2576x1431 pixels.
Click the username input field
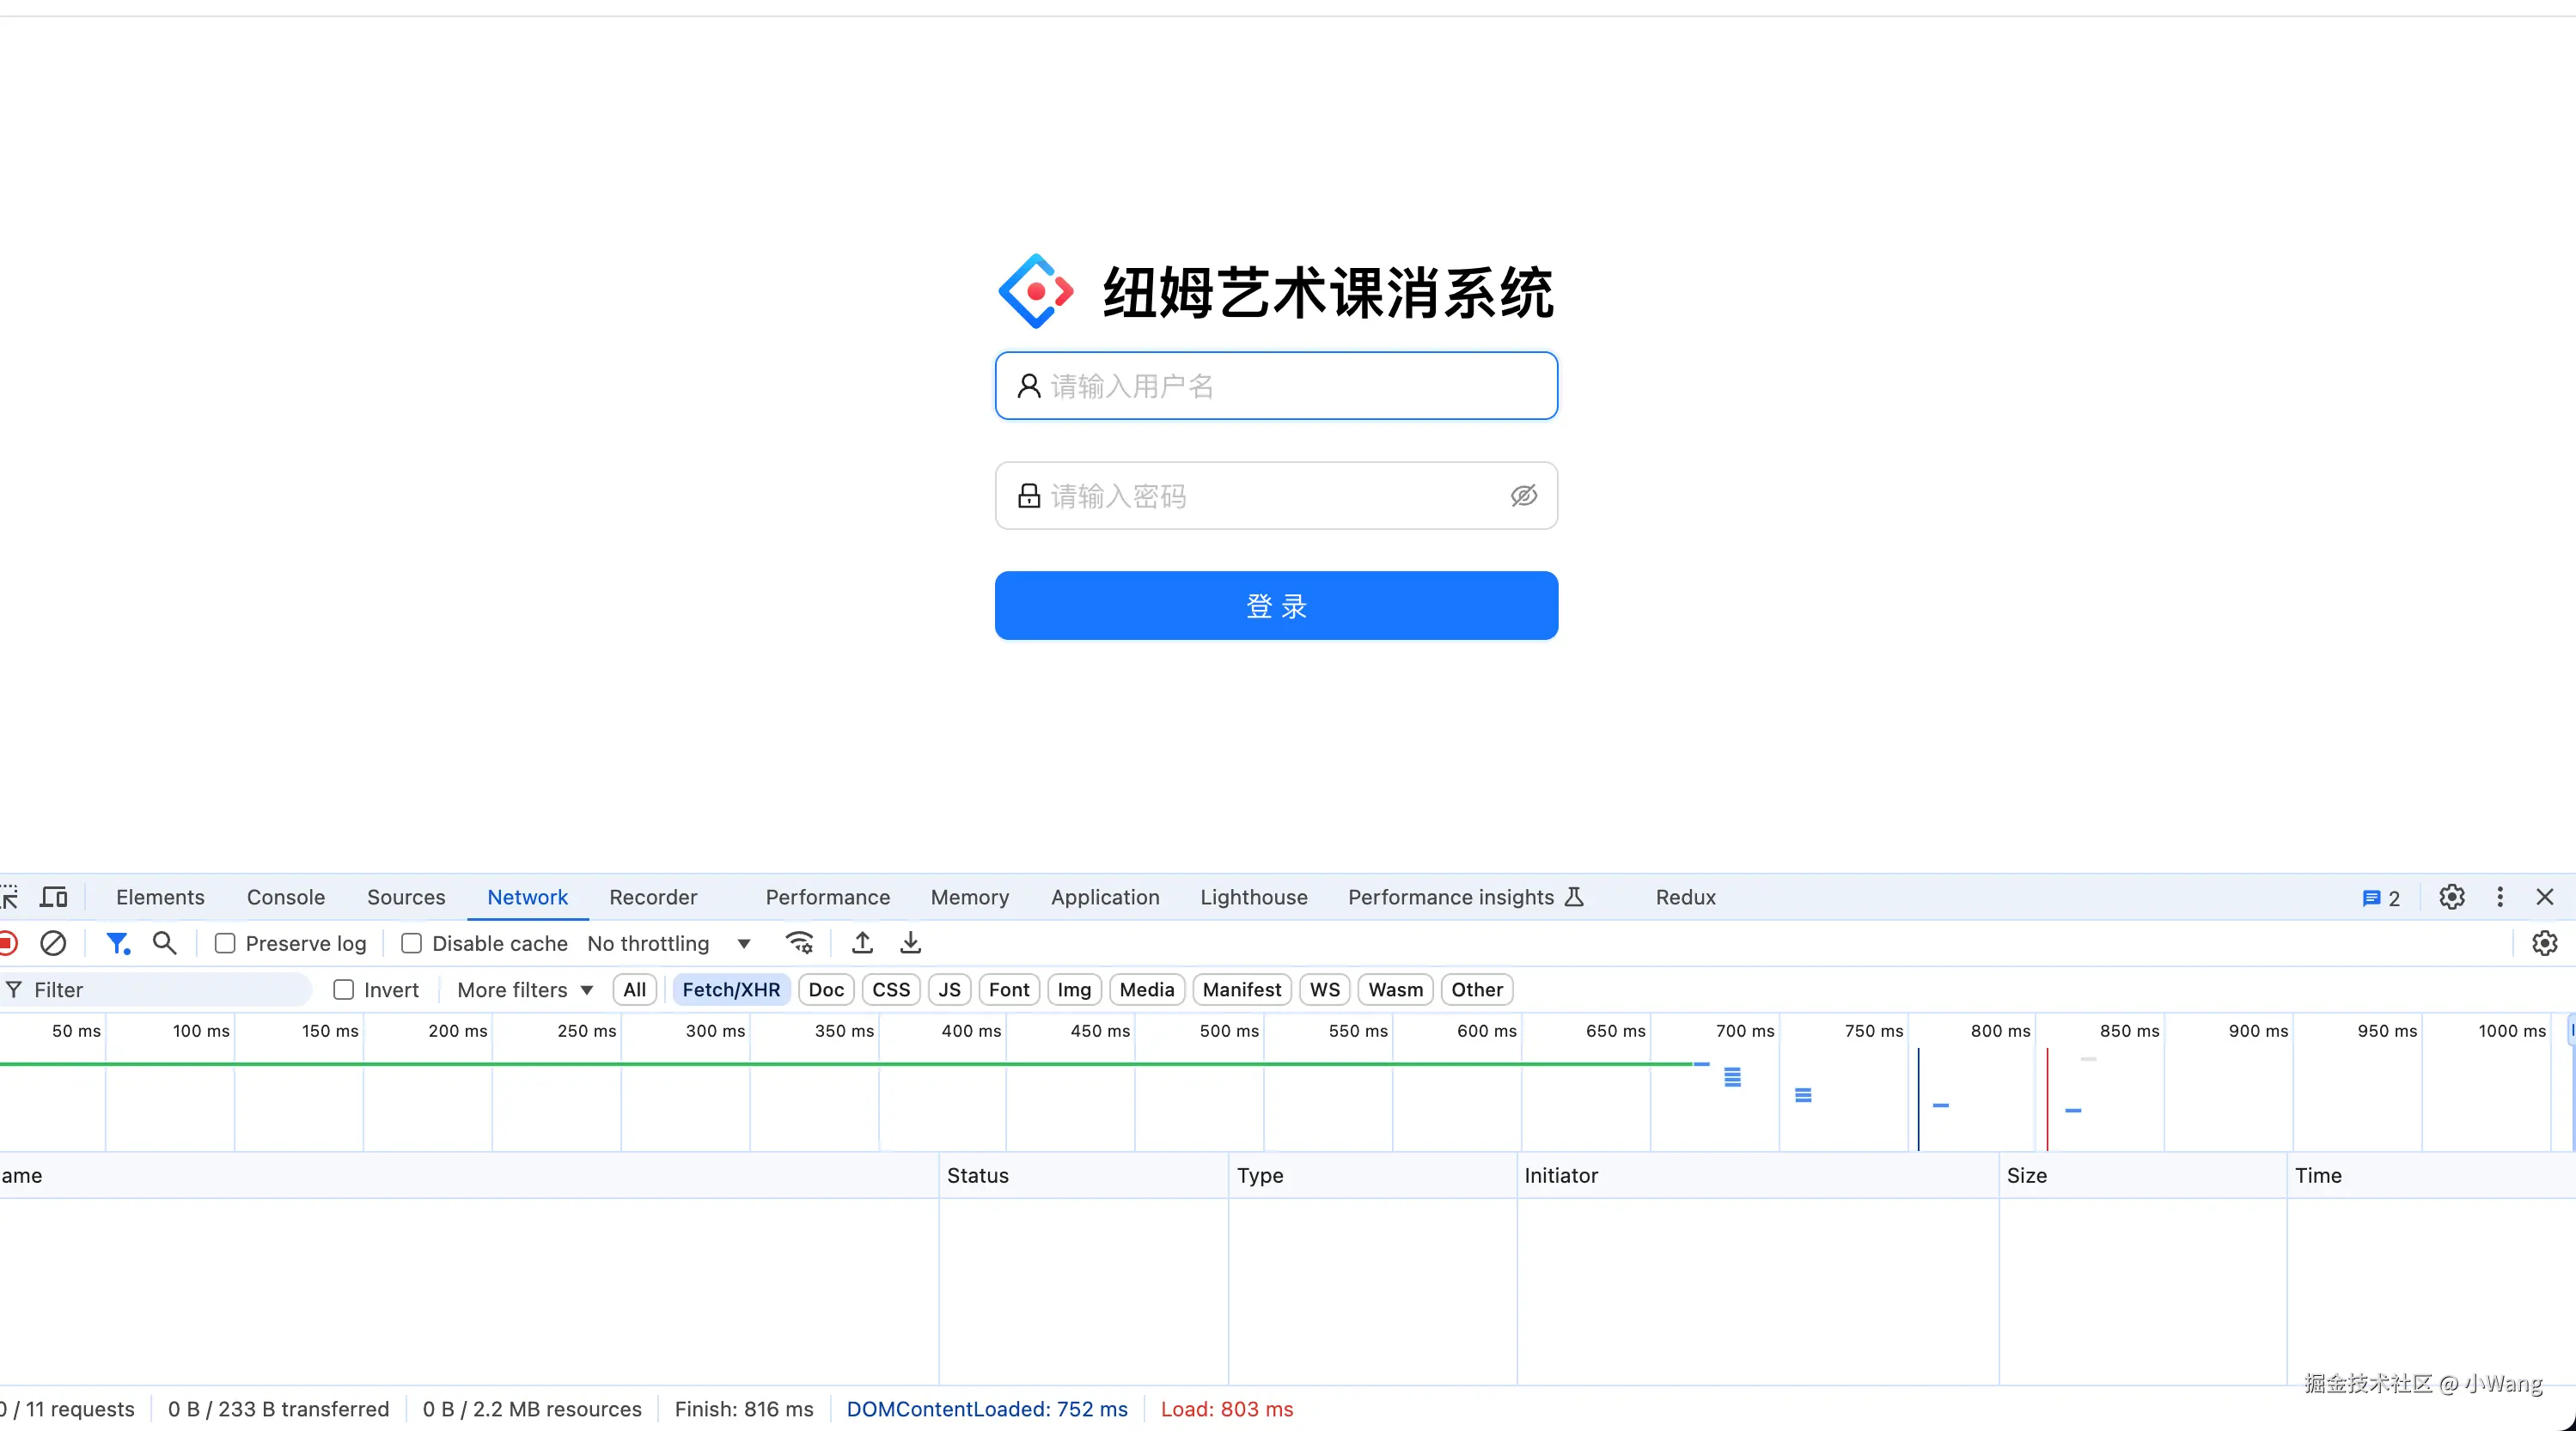click(1276, 386)
